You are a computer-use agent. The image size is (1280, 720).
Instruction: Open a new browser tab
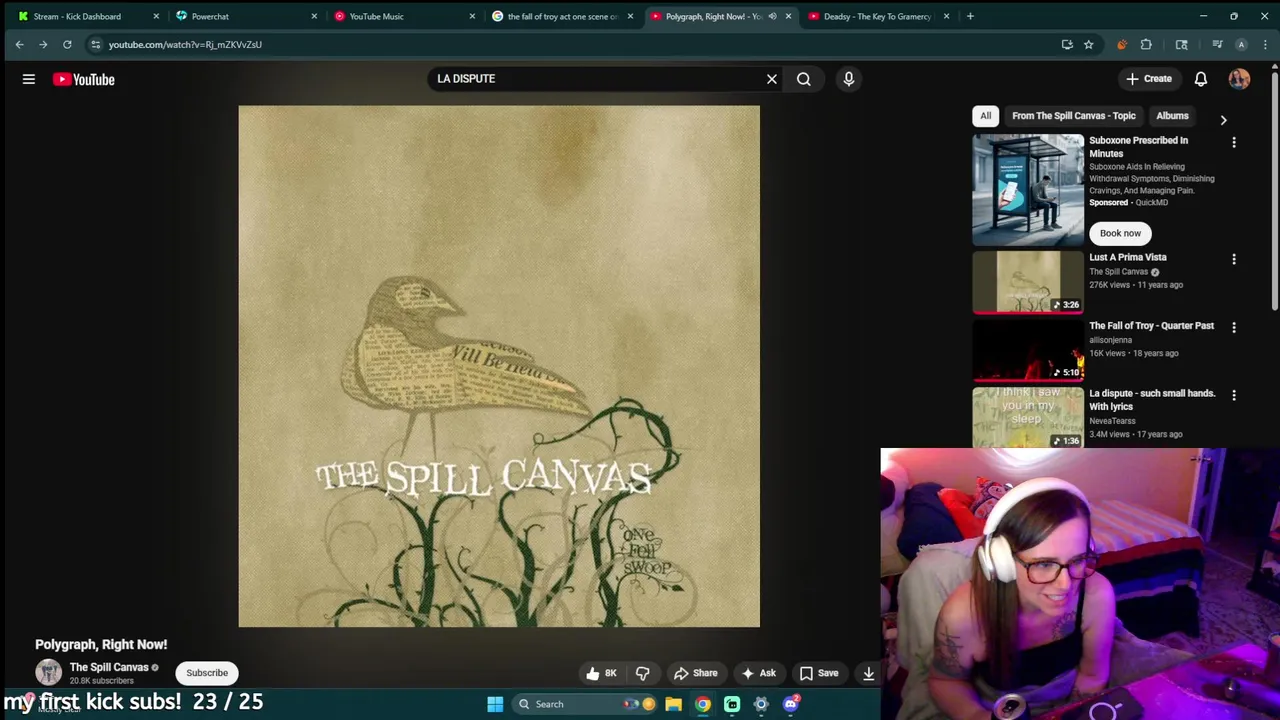click(x=970, y=16)
